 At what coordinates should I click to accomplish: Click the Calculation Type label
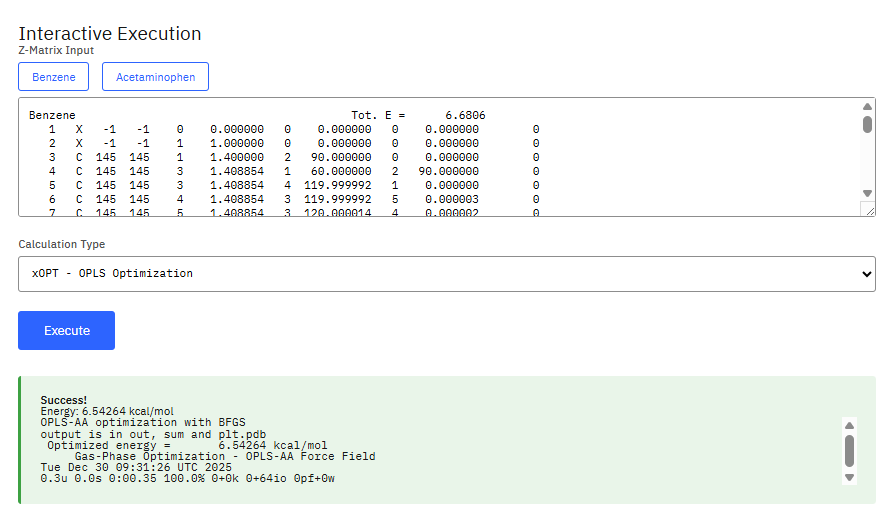[x=62, y=244]
